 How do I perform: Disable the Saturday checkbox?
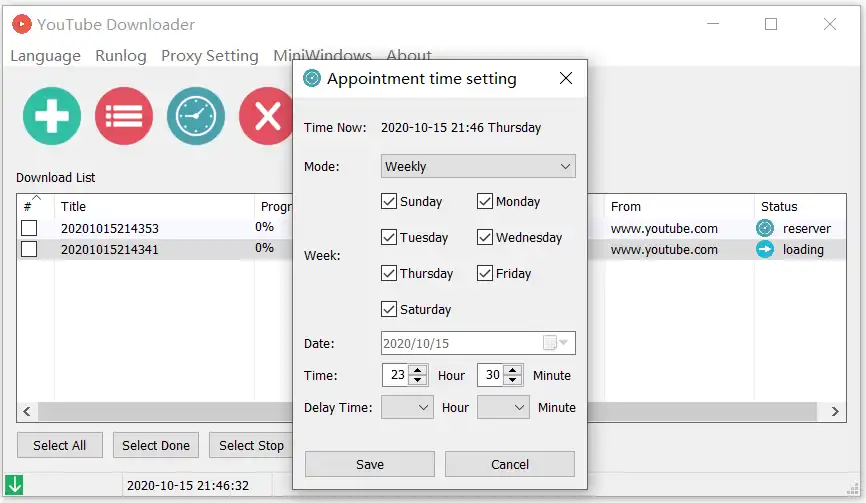coord(389,309)
